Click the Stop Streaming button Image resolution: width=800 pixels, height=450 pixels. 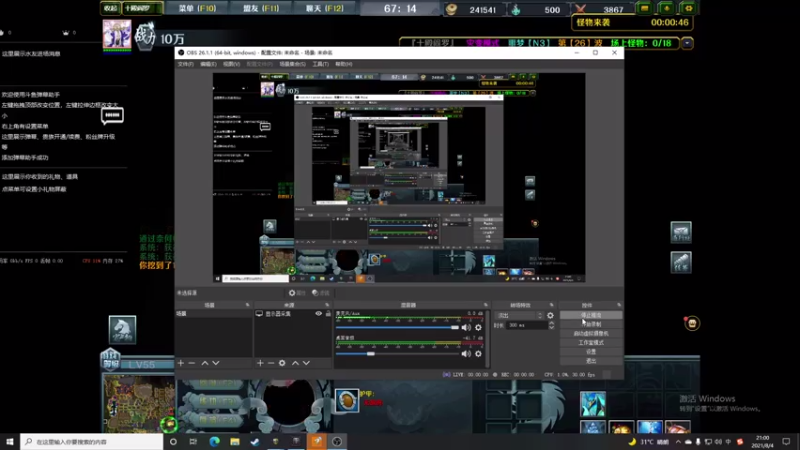tap(591, 315)
